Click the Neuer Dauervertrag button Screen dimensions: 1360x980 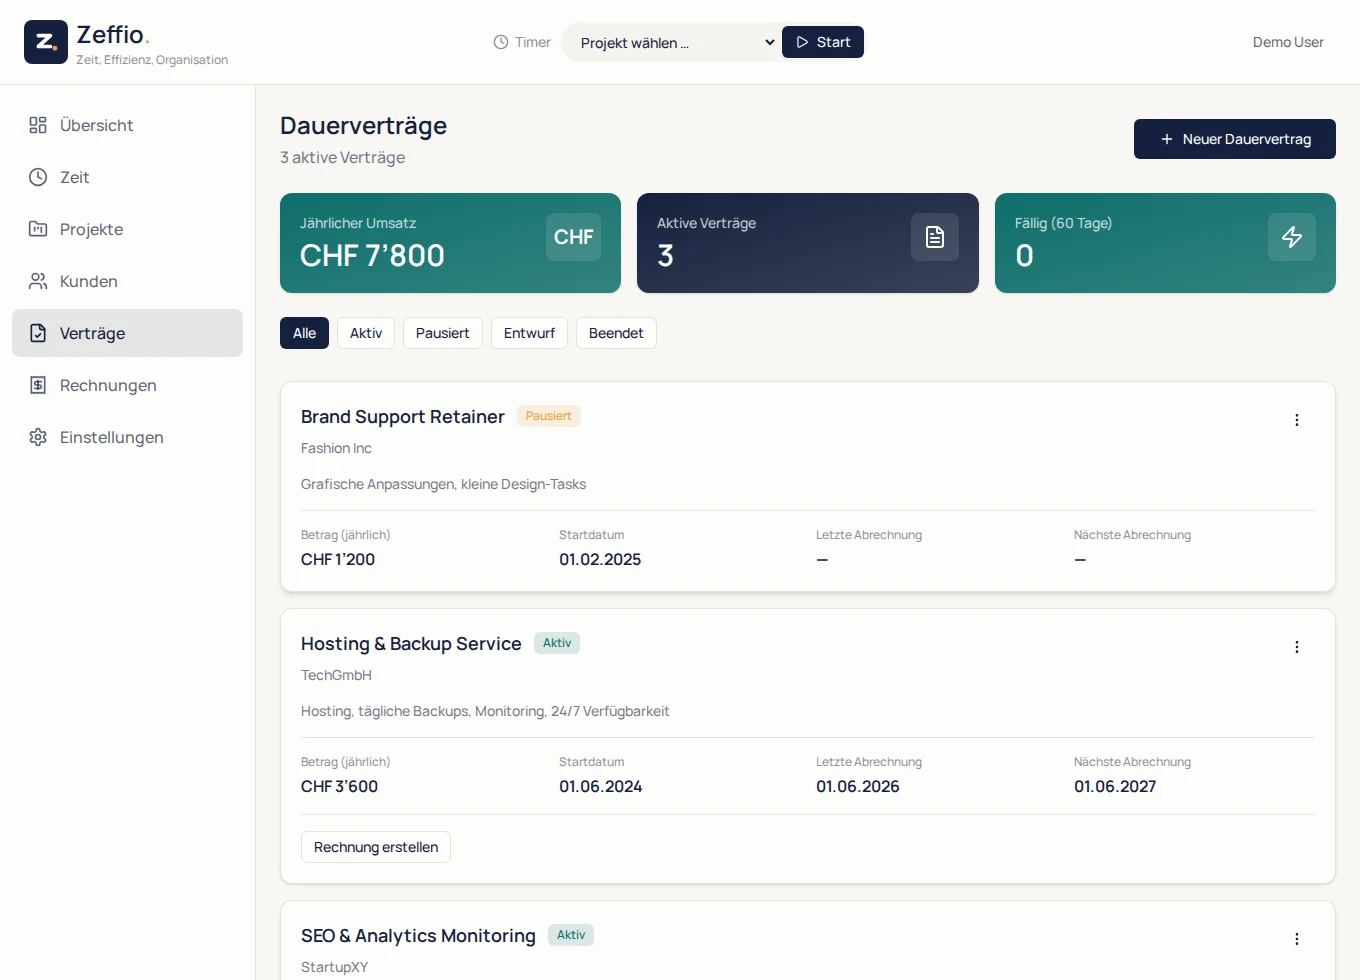point(1235,139)
